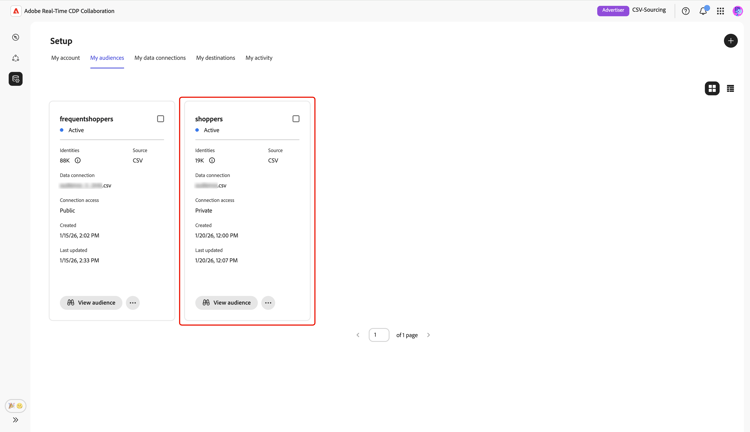750x432 pixels.
Task: Go to previous page arrow
Action: 358,335
